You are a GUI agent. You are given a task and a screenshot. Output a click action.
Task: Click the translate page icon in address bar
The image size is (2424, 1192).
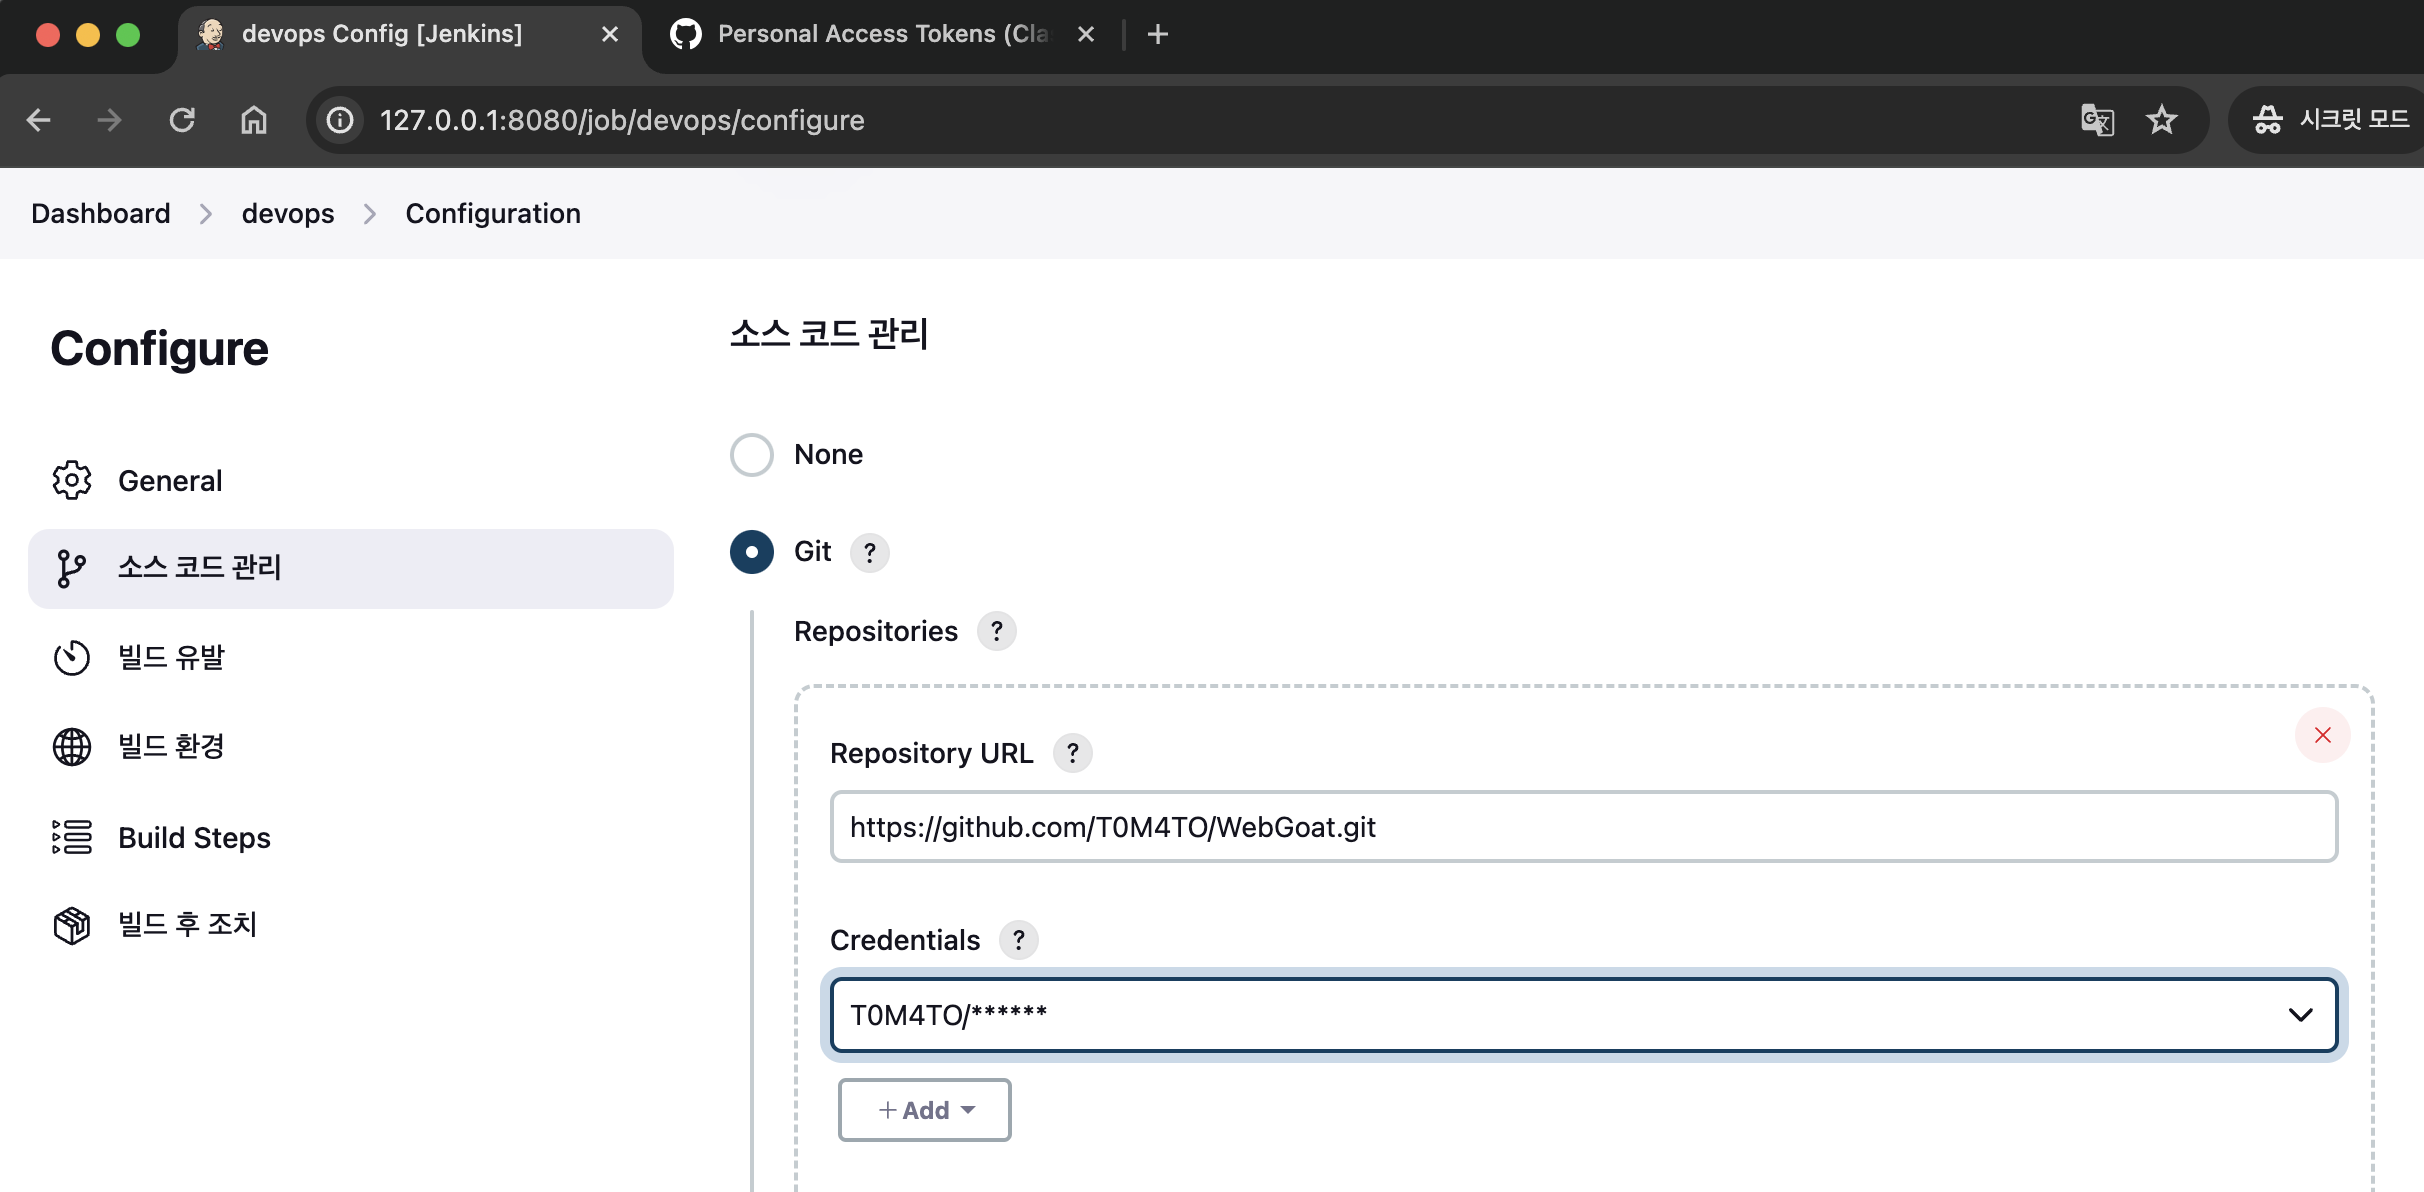click(x=2097, y=120)
